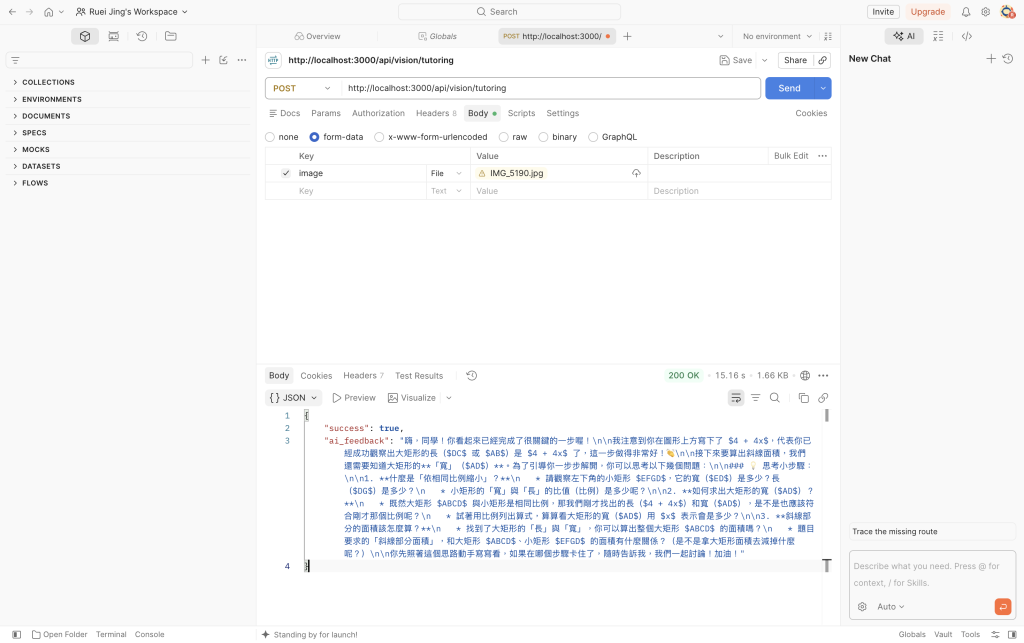Toggle word wrap in the response body

(x=736, y=398)
